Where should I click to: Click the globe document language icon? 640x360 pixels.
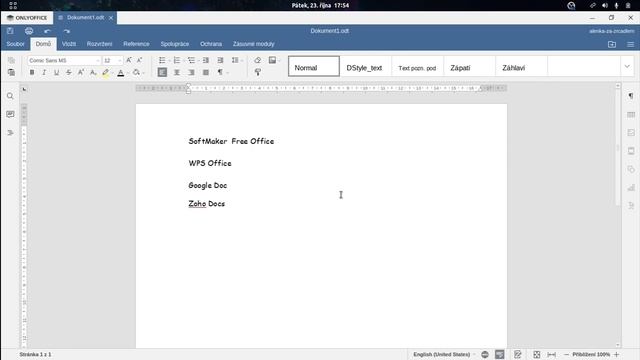[x=485, y=355]
